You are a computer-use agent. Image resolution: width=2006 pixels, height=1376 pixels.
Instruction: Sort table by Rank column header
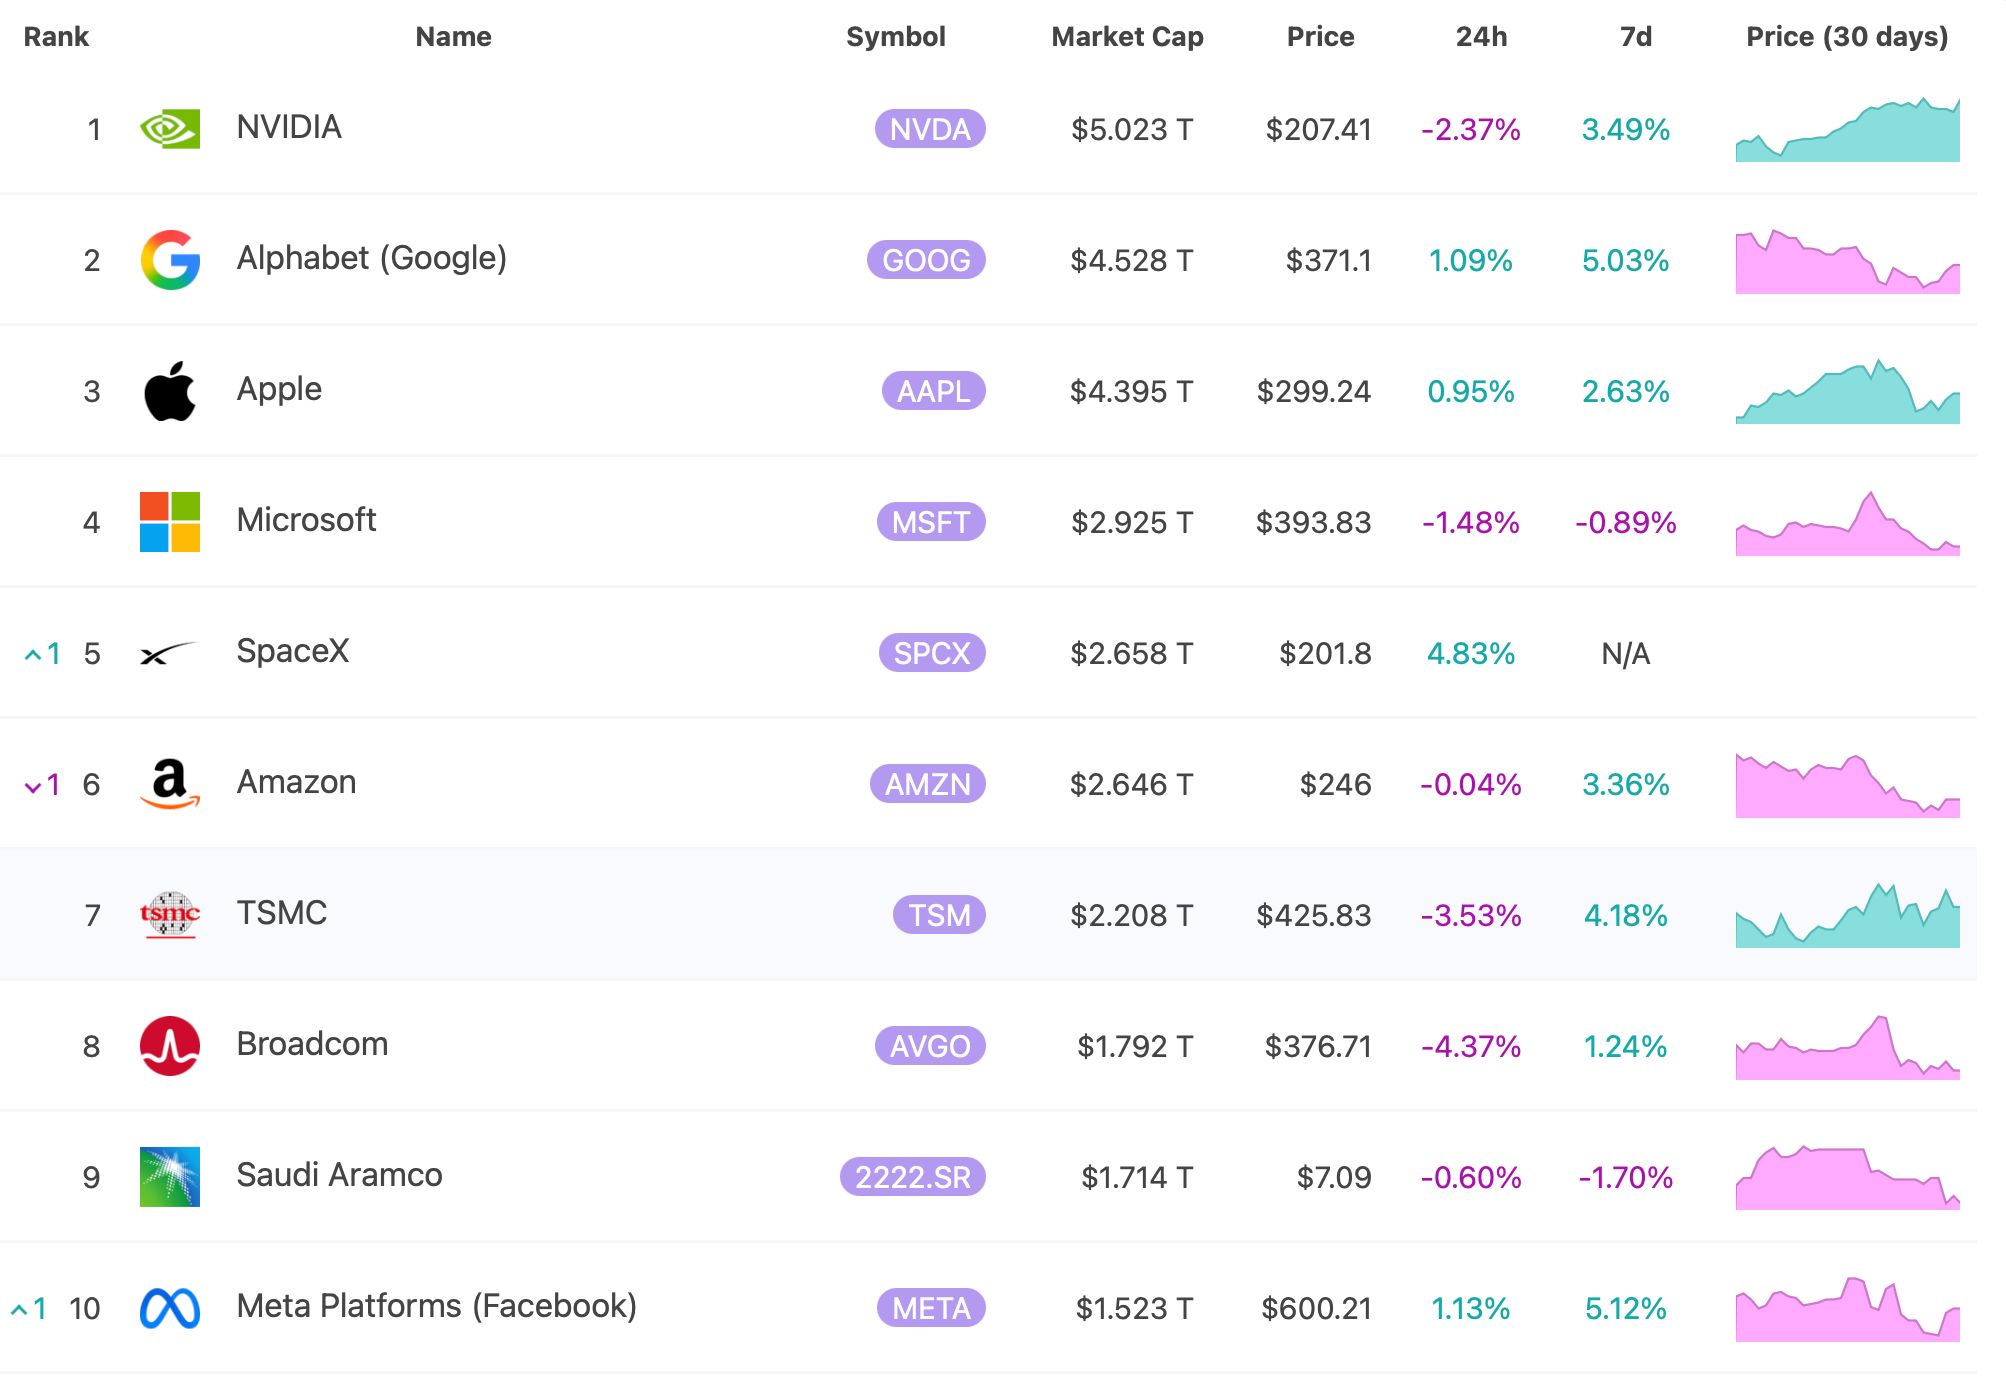click(56, 37)
